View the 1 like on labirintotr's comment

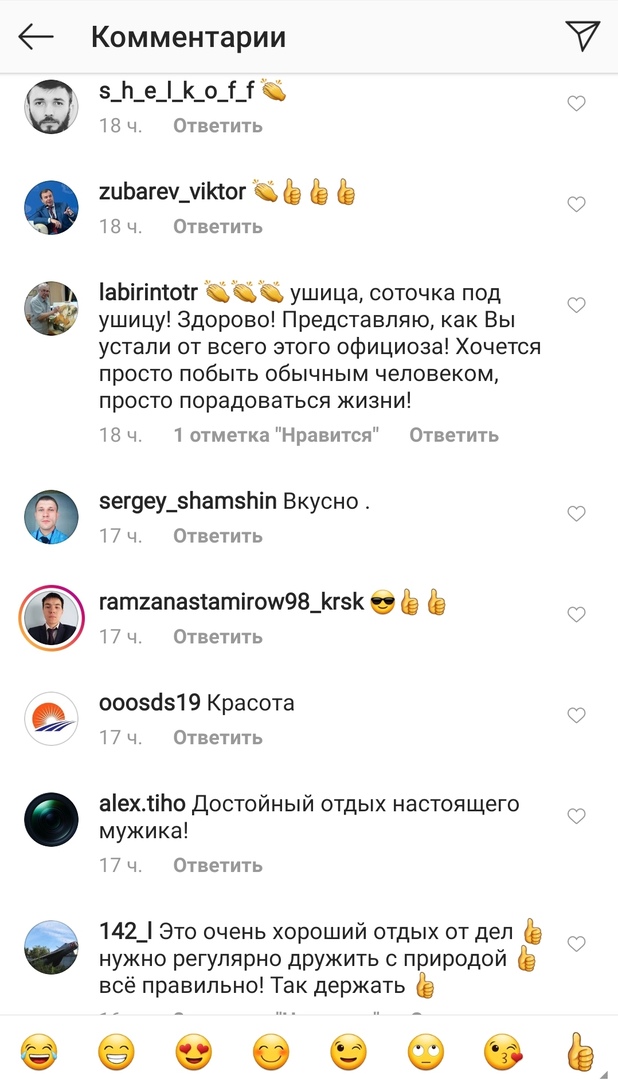pos(276,435)
